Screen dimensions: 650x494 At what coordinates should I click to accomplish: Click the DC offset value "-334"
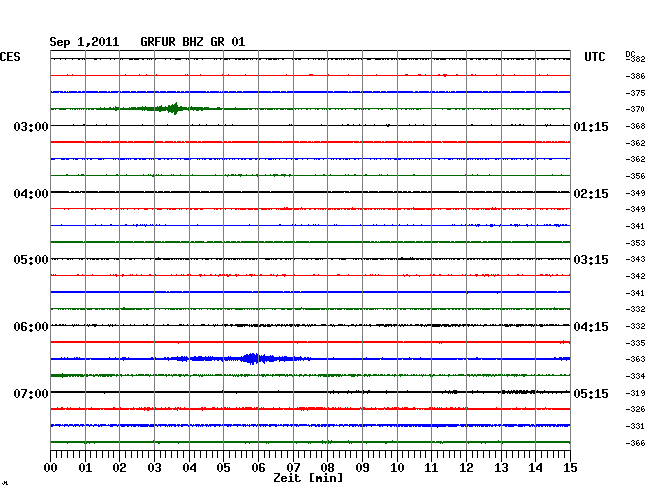click(635, 376)
